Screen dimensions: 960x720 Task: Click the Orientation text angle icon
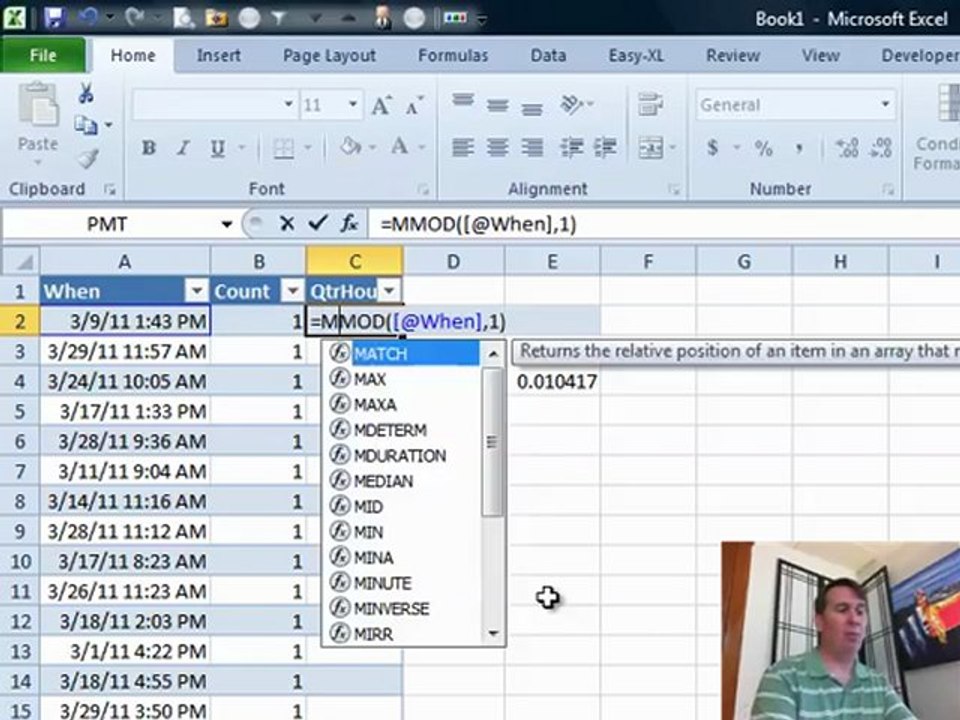pos(572,105)
